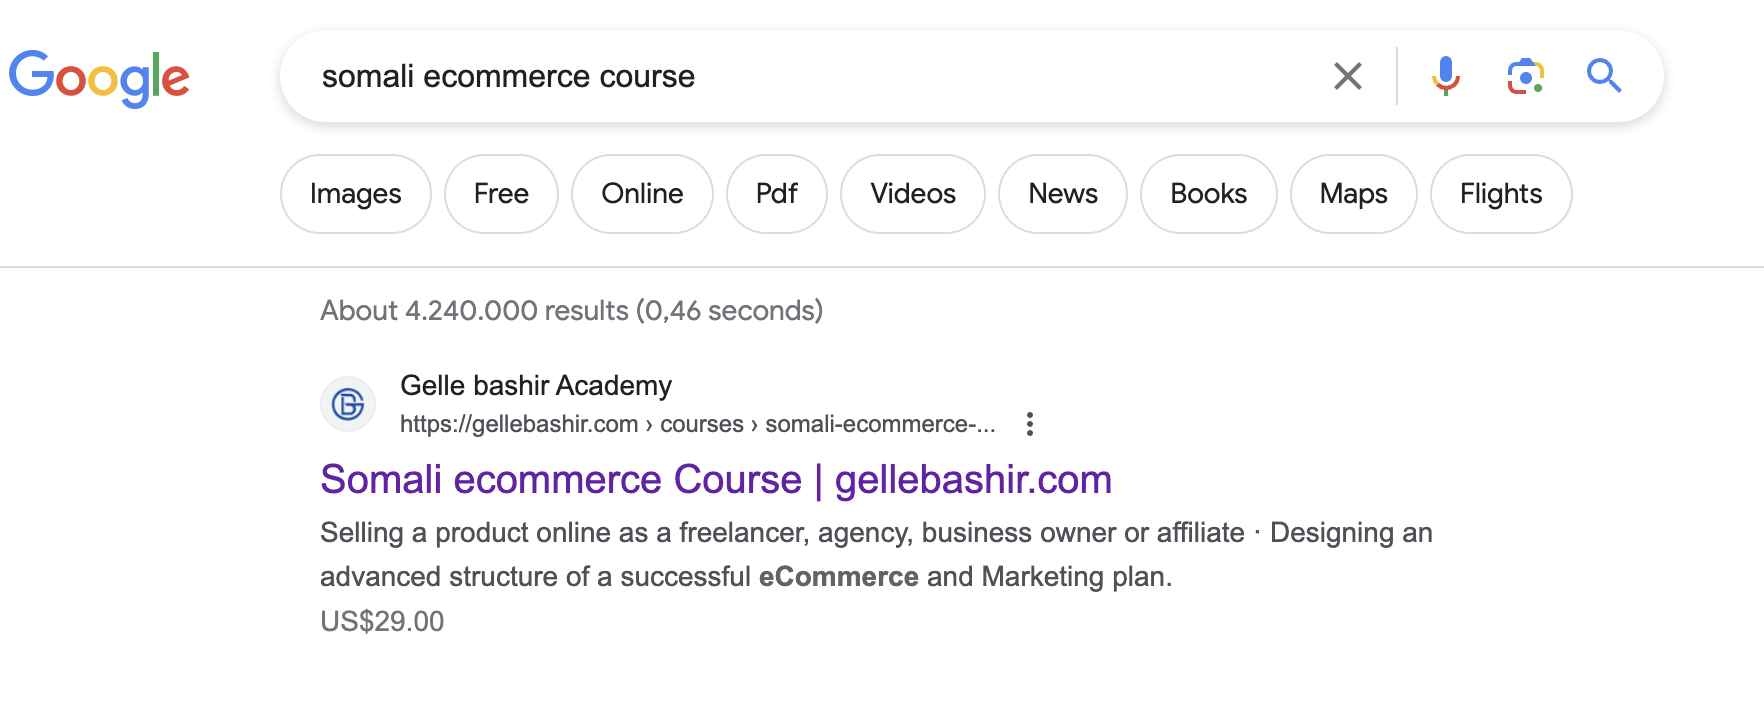Apply the Pdf filter chip
1764x710 pixels.
point(776,194)
